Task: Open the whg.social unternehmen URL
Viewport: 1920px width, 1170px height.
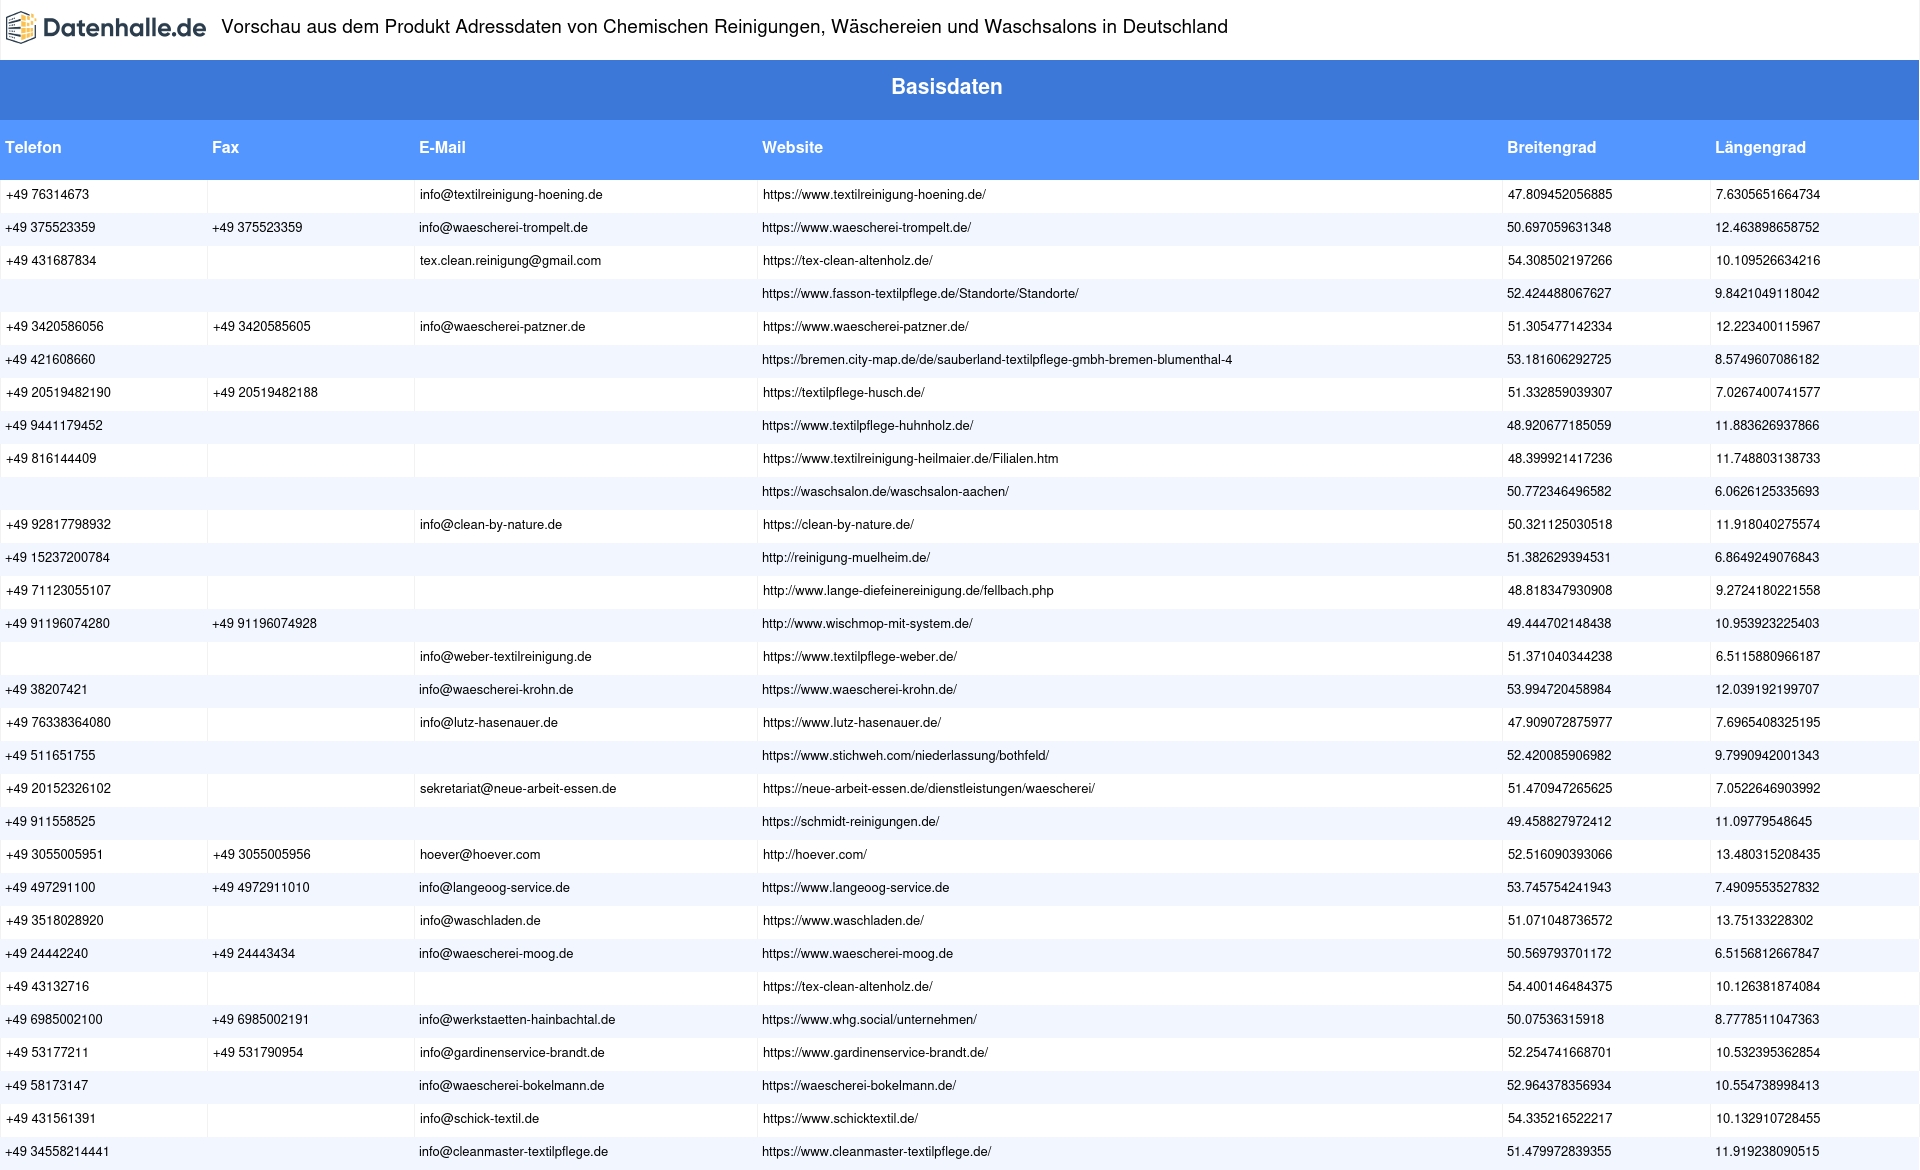Action: [869, 1020]
